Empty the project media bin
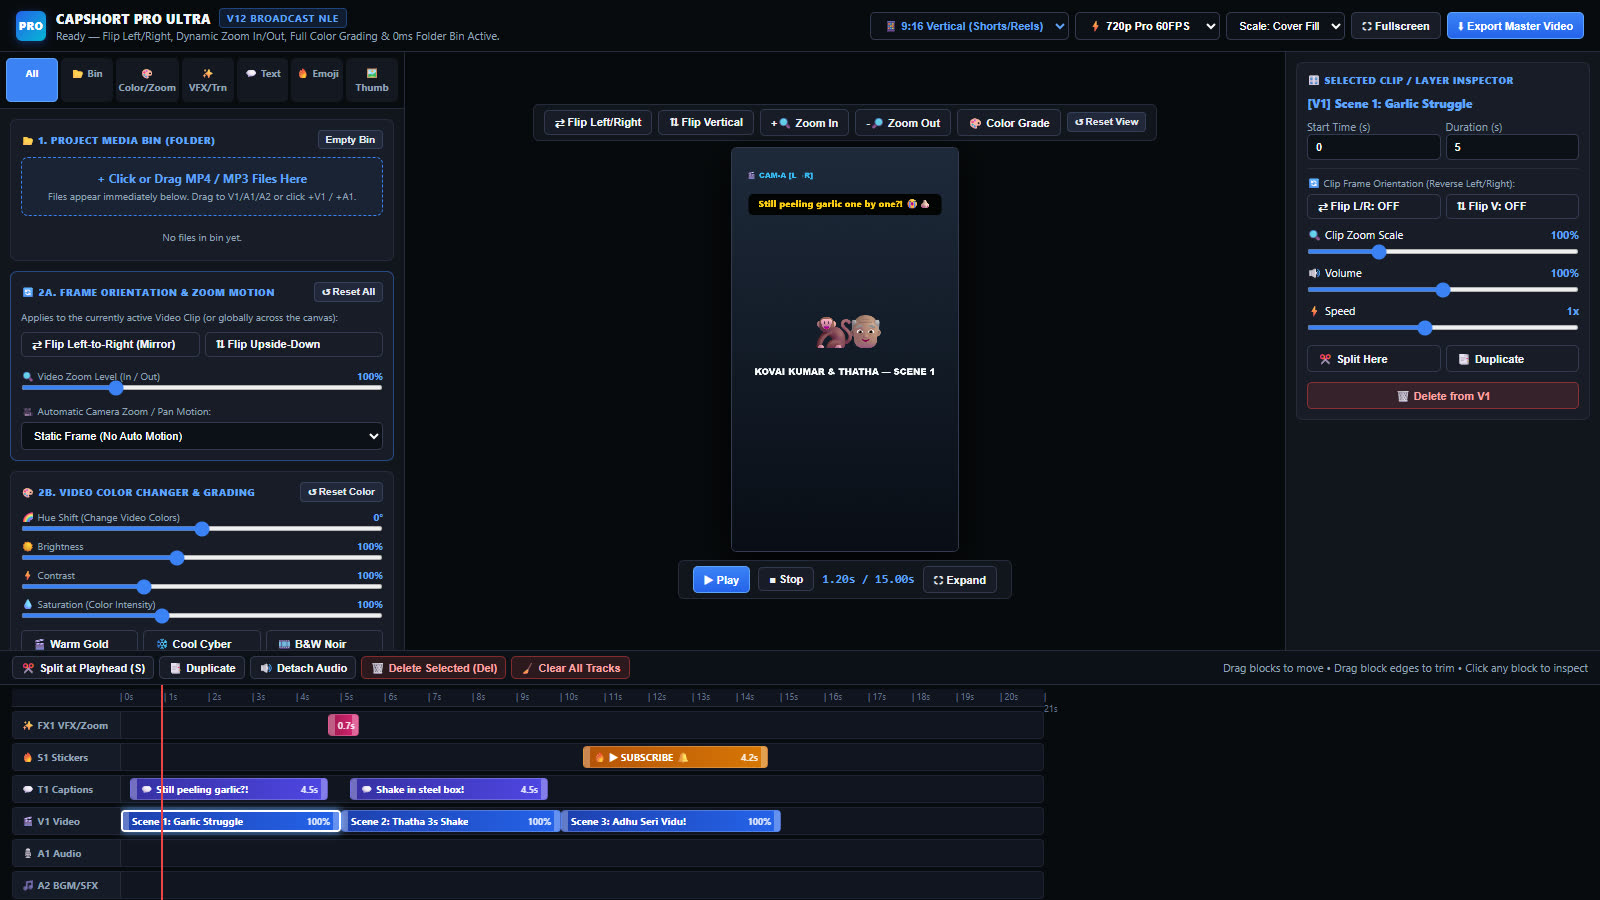This screenshot has height=900, width=1600. tap(350, 140)
